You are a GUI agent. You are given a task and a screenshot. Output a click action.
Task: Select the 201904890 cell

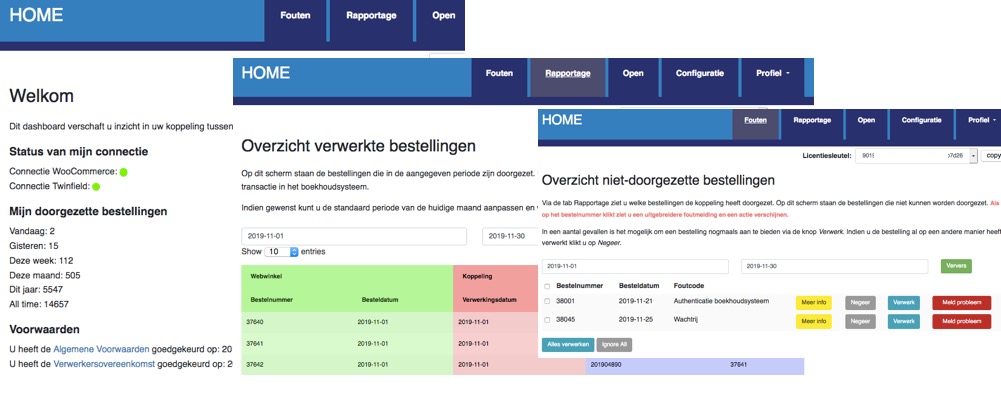tap(606, 365)
